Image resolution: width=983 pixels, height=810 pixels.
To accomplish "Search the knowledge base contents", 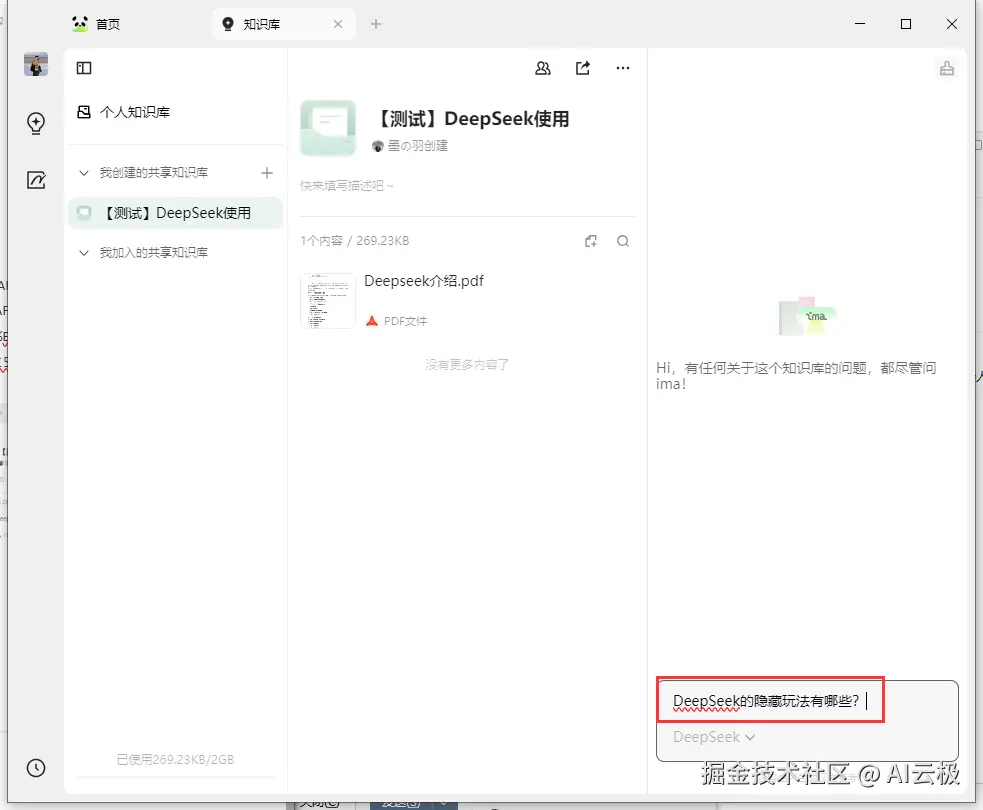I will [x=623, y=241].
